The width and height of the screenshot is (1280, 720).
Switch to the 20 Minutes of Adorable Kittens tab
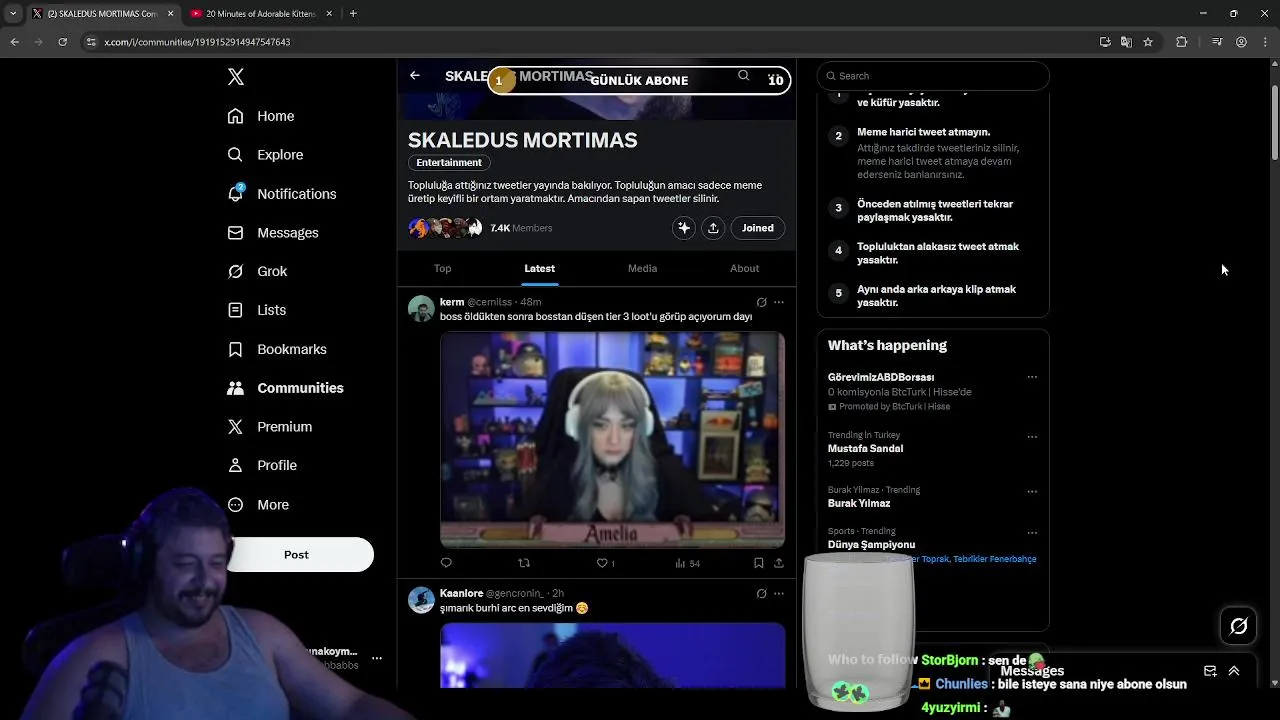262,14
